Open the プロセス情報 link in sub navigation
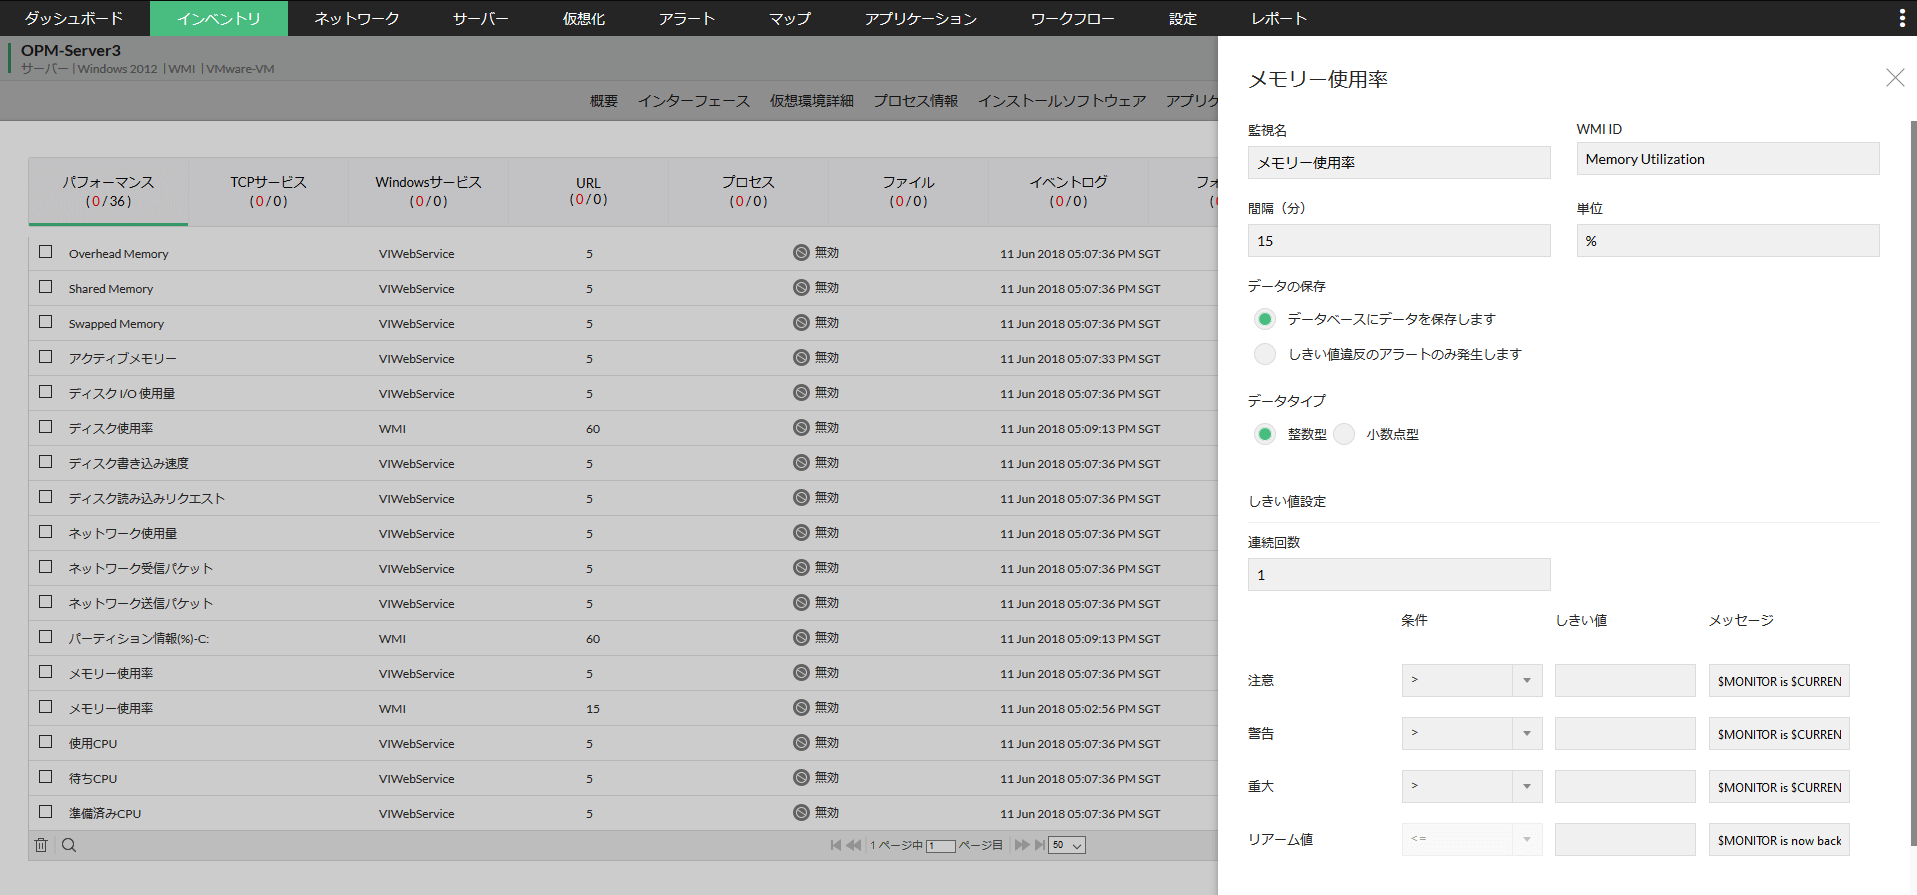The width and height of the screenshot is (1917, 895). (x=915, y=101)
